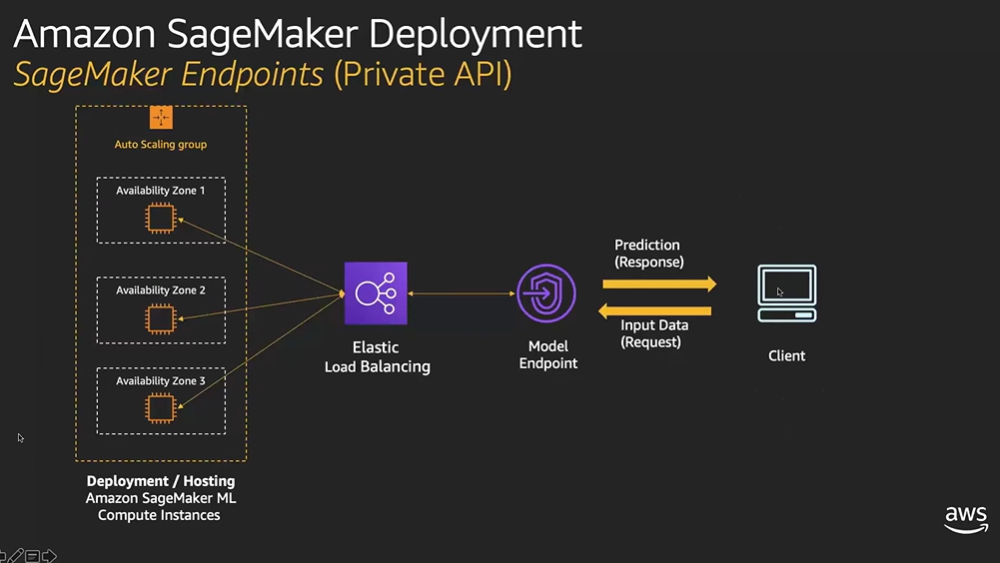1000x563 pixels.
Task: Click the compute chip in Availability Zone 2
Action: coord(161,318)
